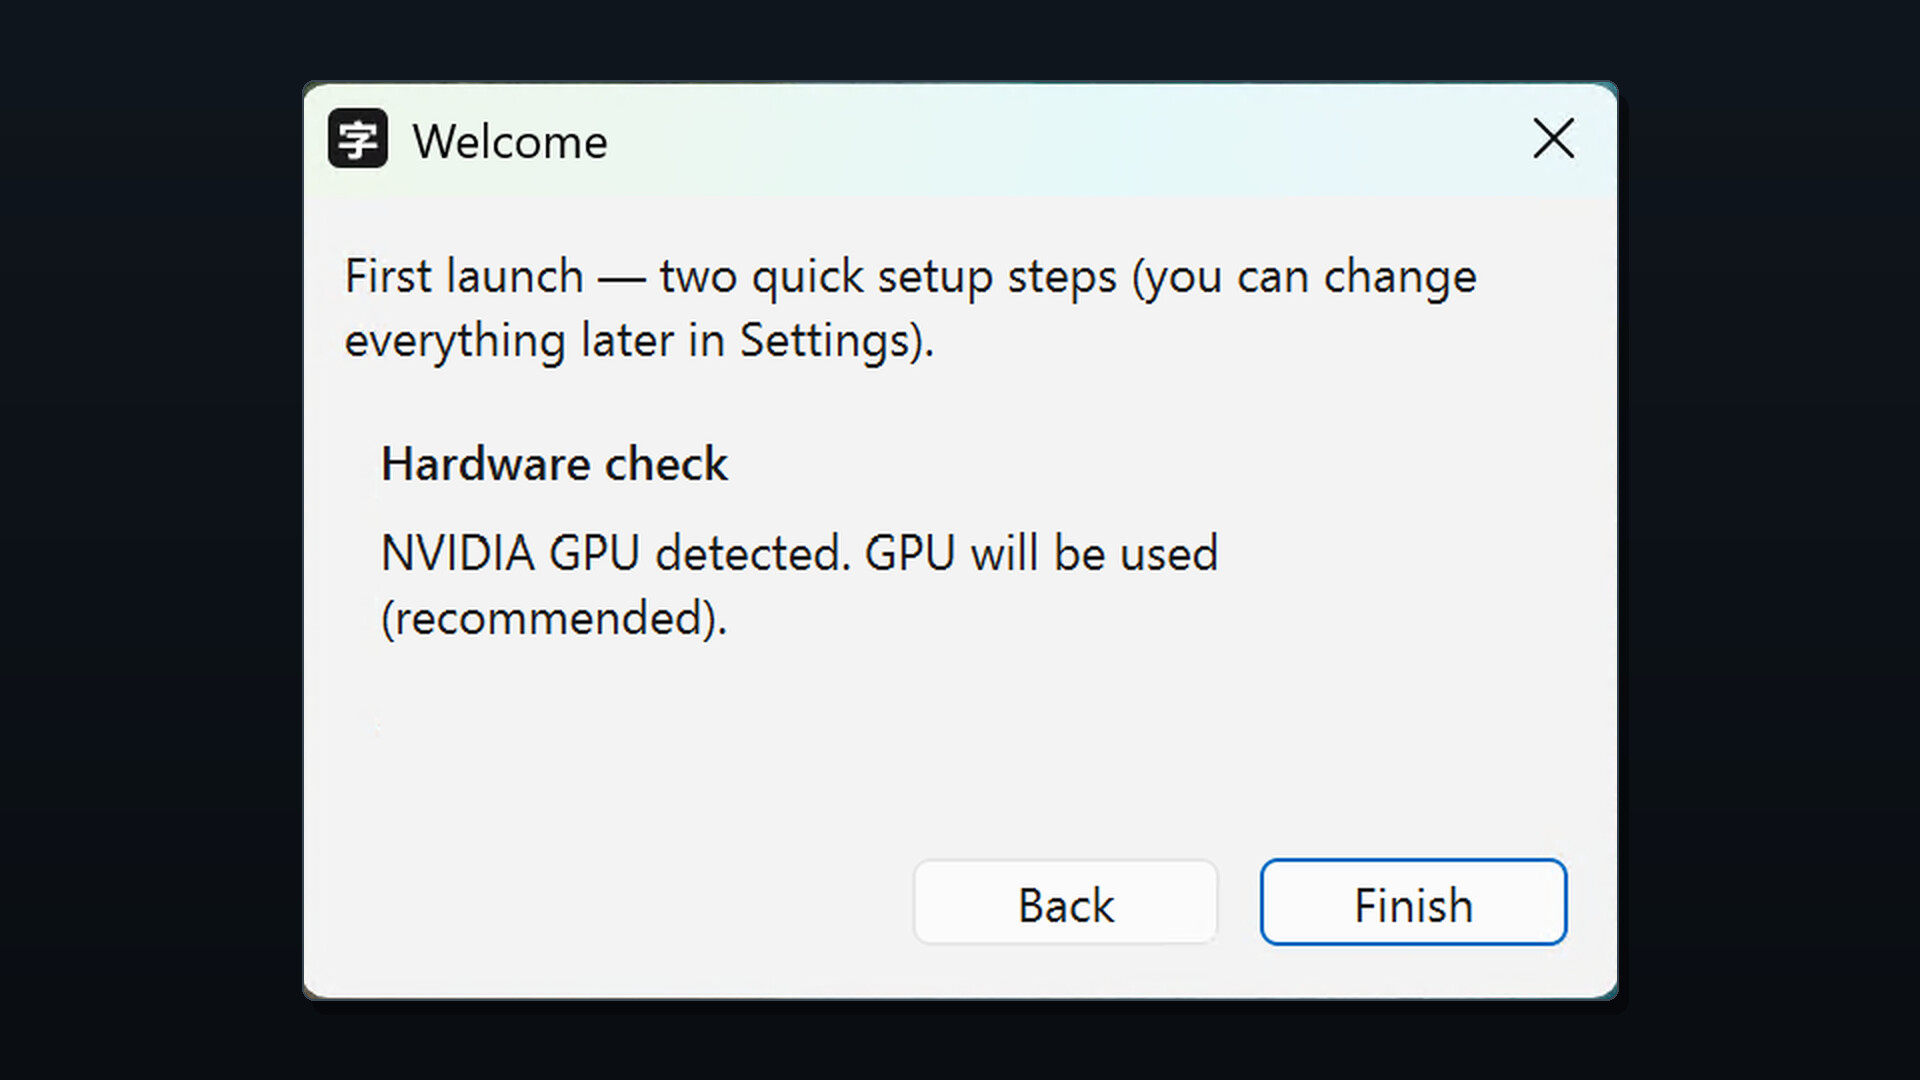This screenshot has height=1080, width=1920.
Task: Click the word GPU after NVIDIA
Action: point(594,553)
